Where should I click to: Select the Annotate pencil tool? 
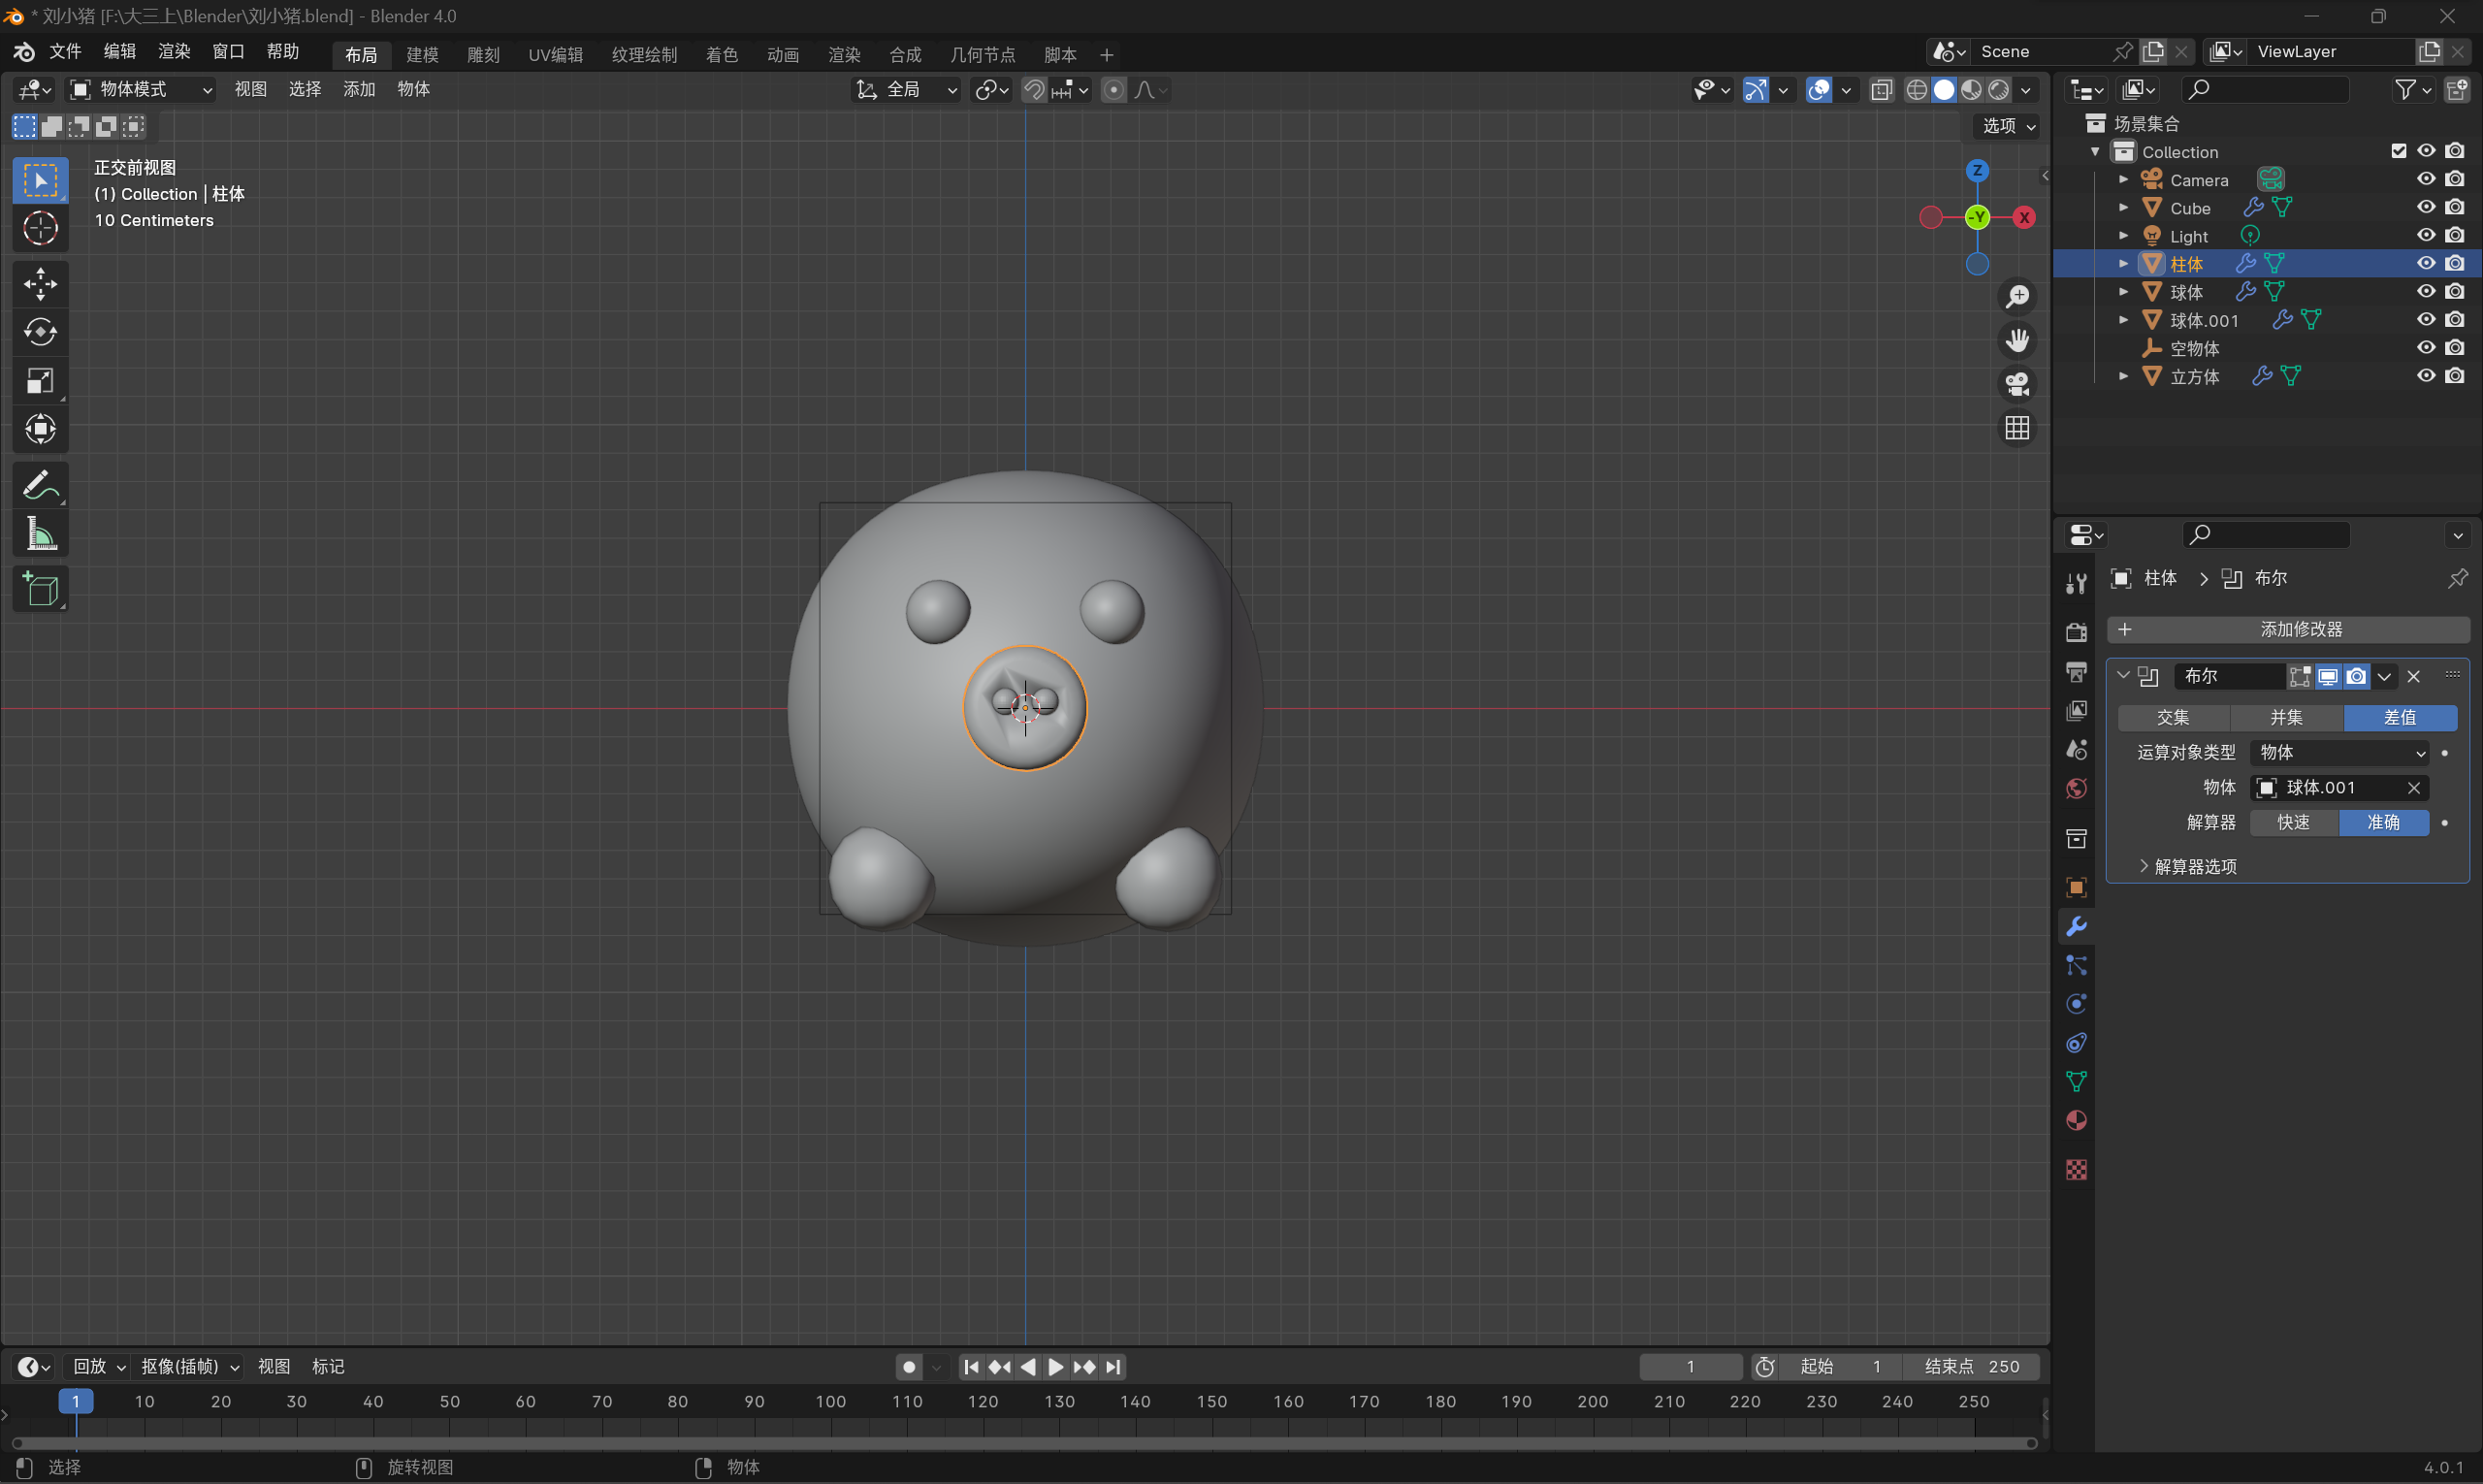pyautogui.click(x=40, y=486)
